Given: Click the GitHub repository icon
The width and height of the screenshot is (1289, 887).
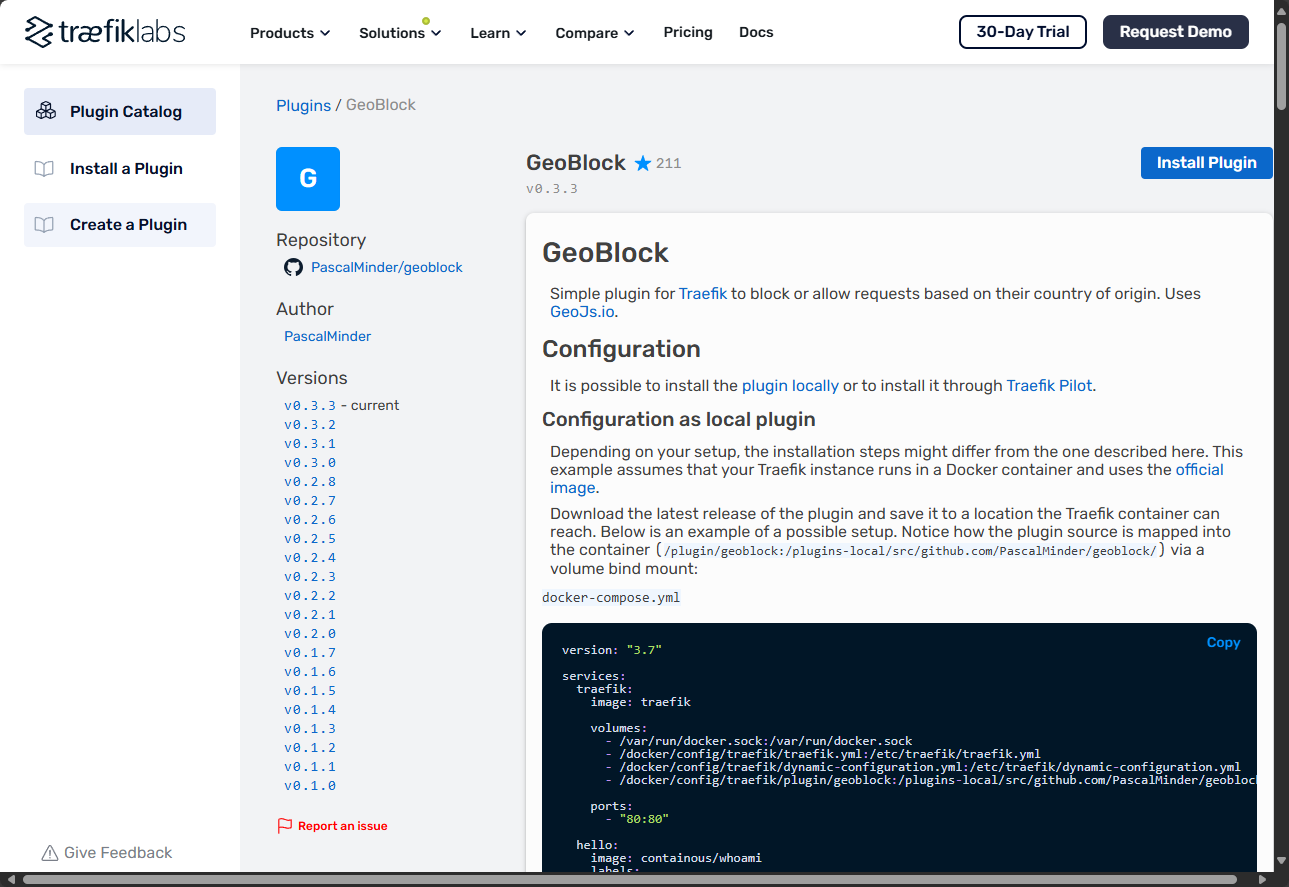Looking at the screenshot, I should coord(293,267).
